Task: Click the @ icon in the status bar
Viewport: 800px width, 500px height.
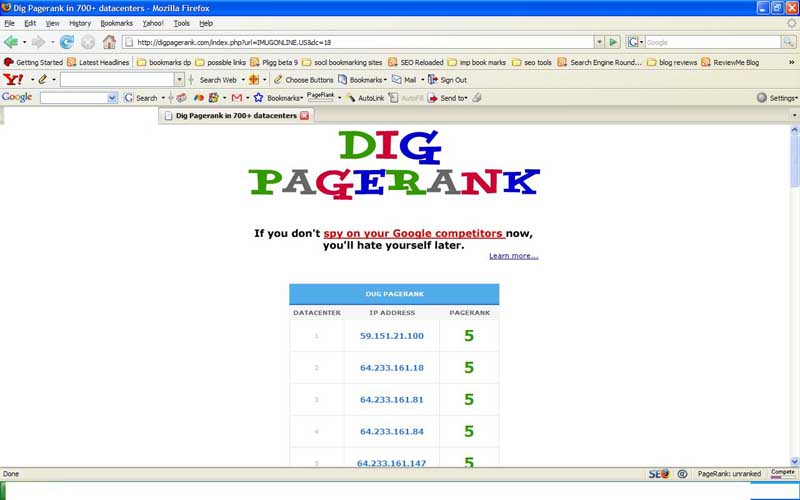Action: click(x=683, y=474)
